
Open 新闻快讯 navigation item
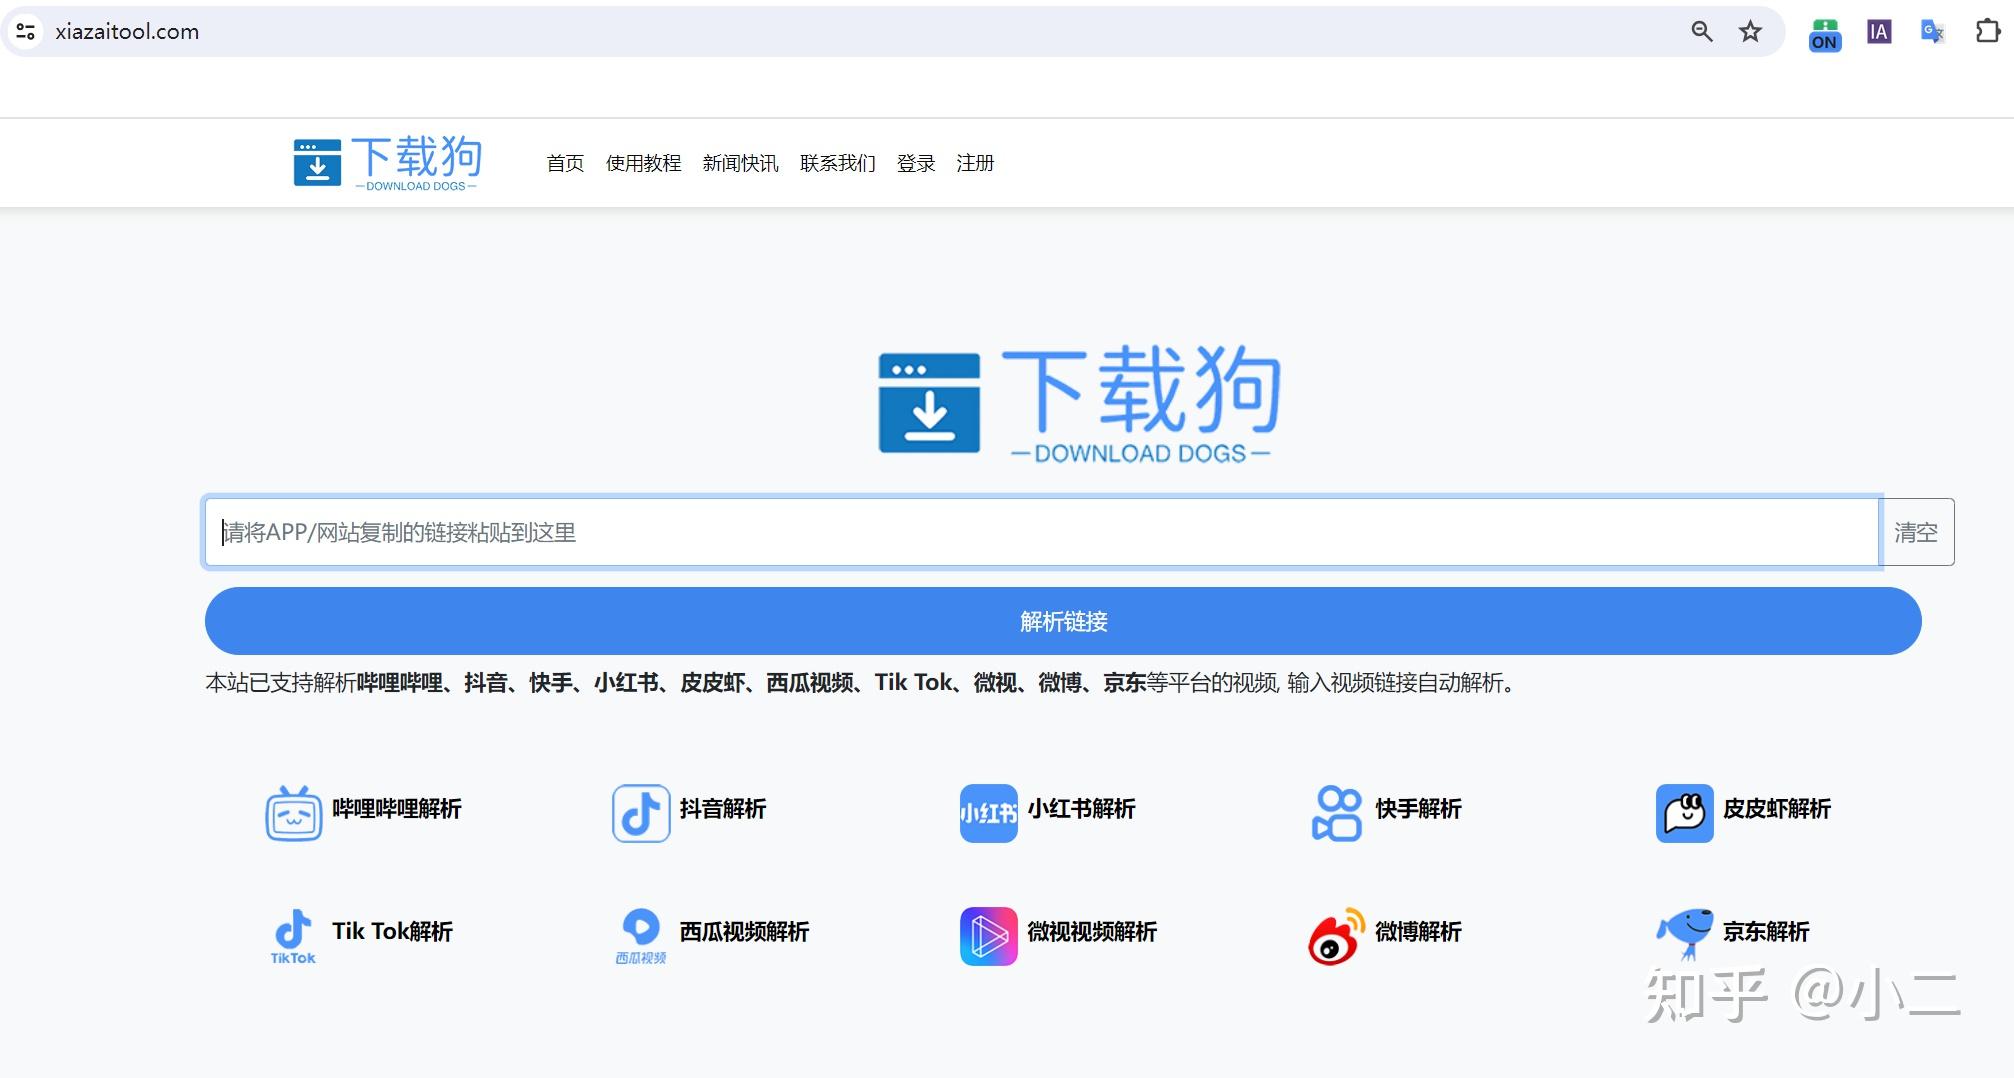click(740, 163)
